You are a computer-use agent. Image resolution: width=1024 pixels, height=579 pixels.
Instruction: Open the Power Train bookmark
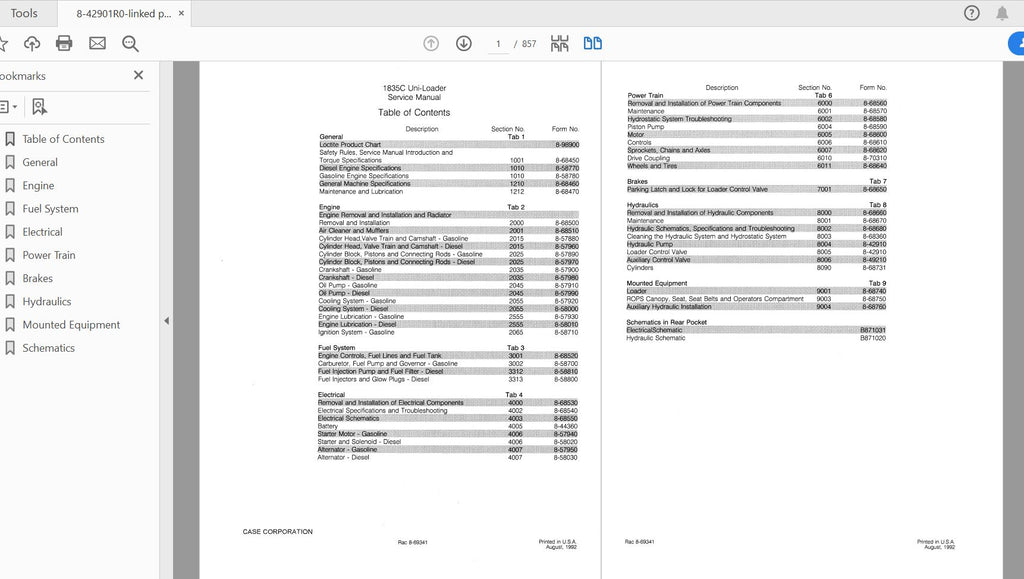(x=49, y=255)
